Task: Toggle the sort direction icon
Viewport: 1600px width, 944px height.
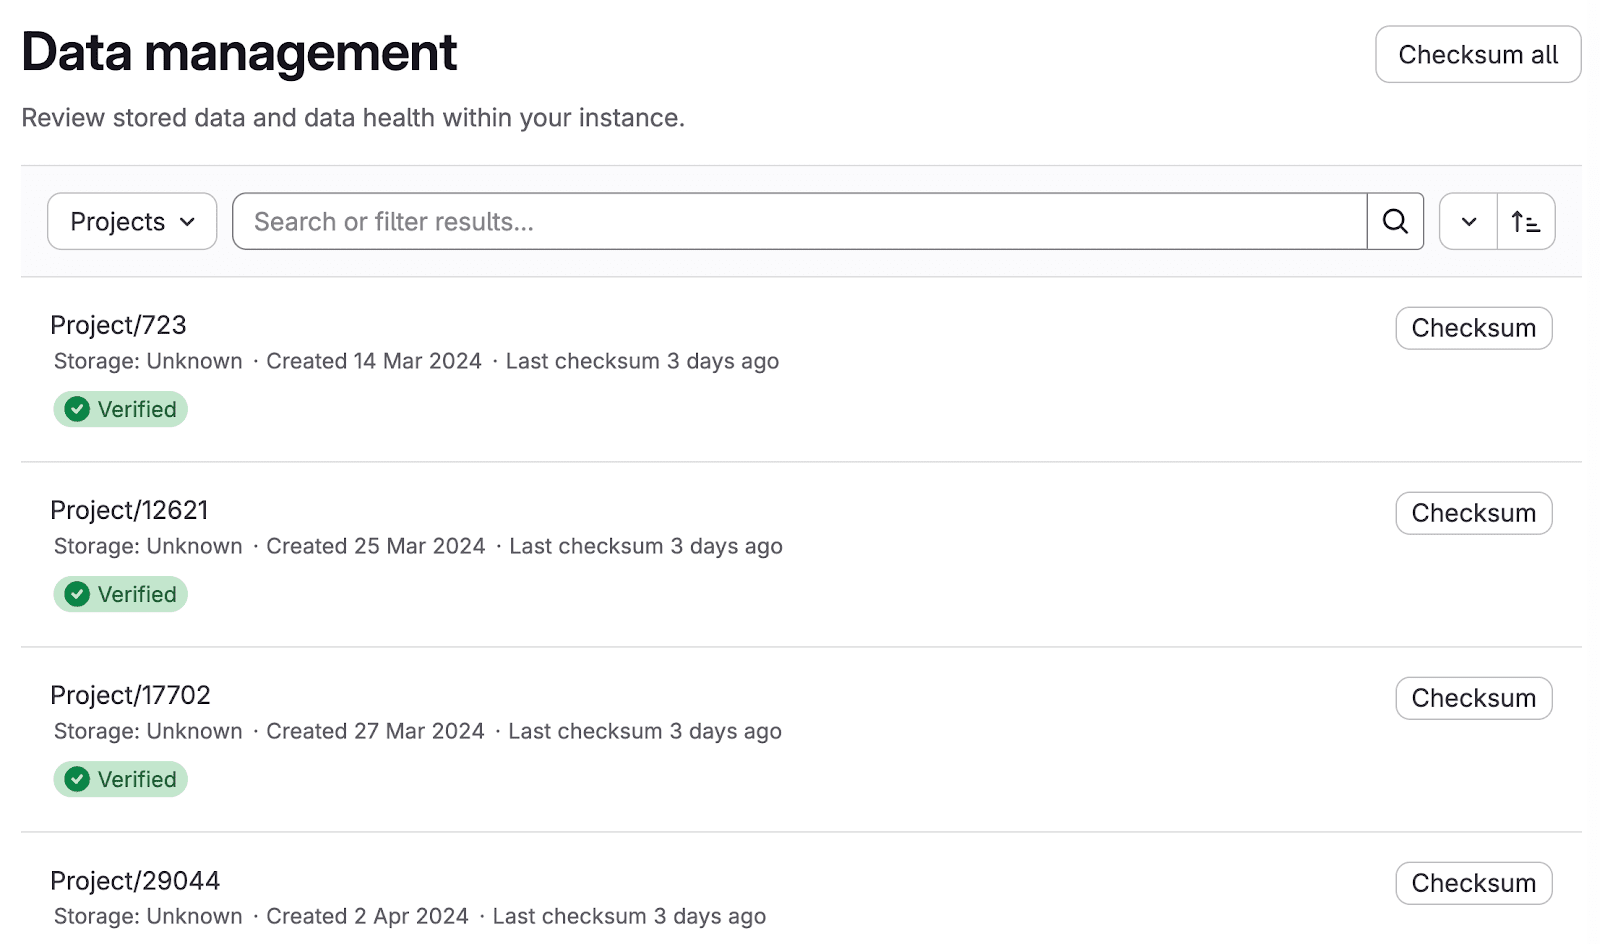Action: pos(1525,221)
